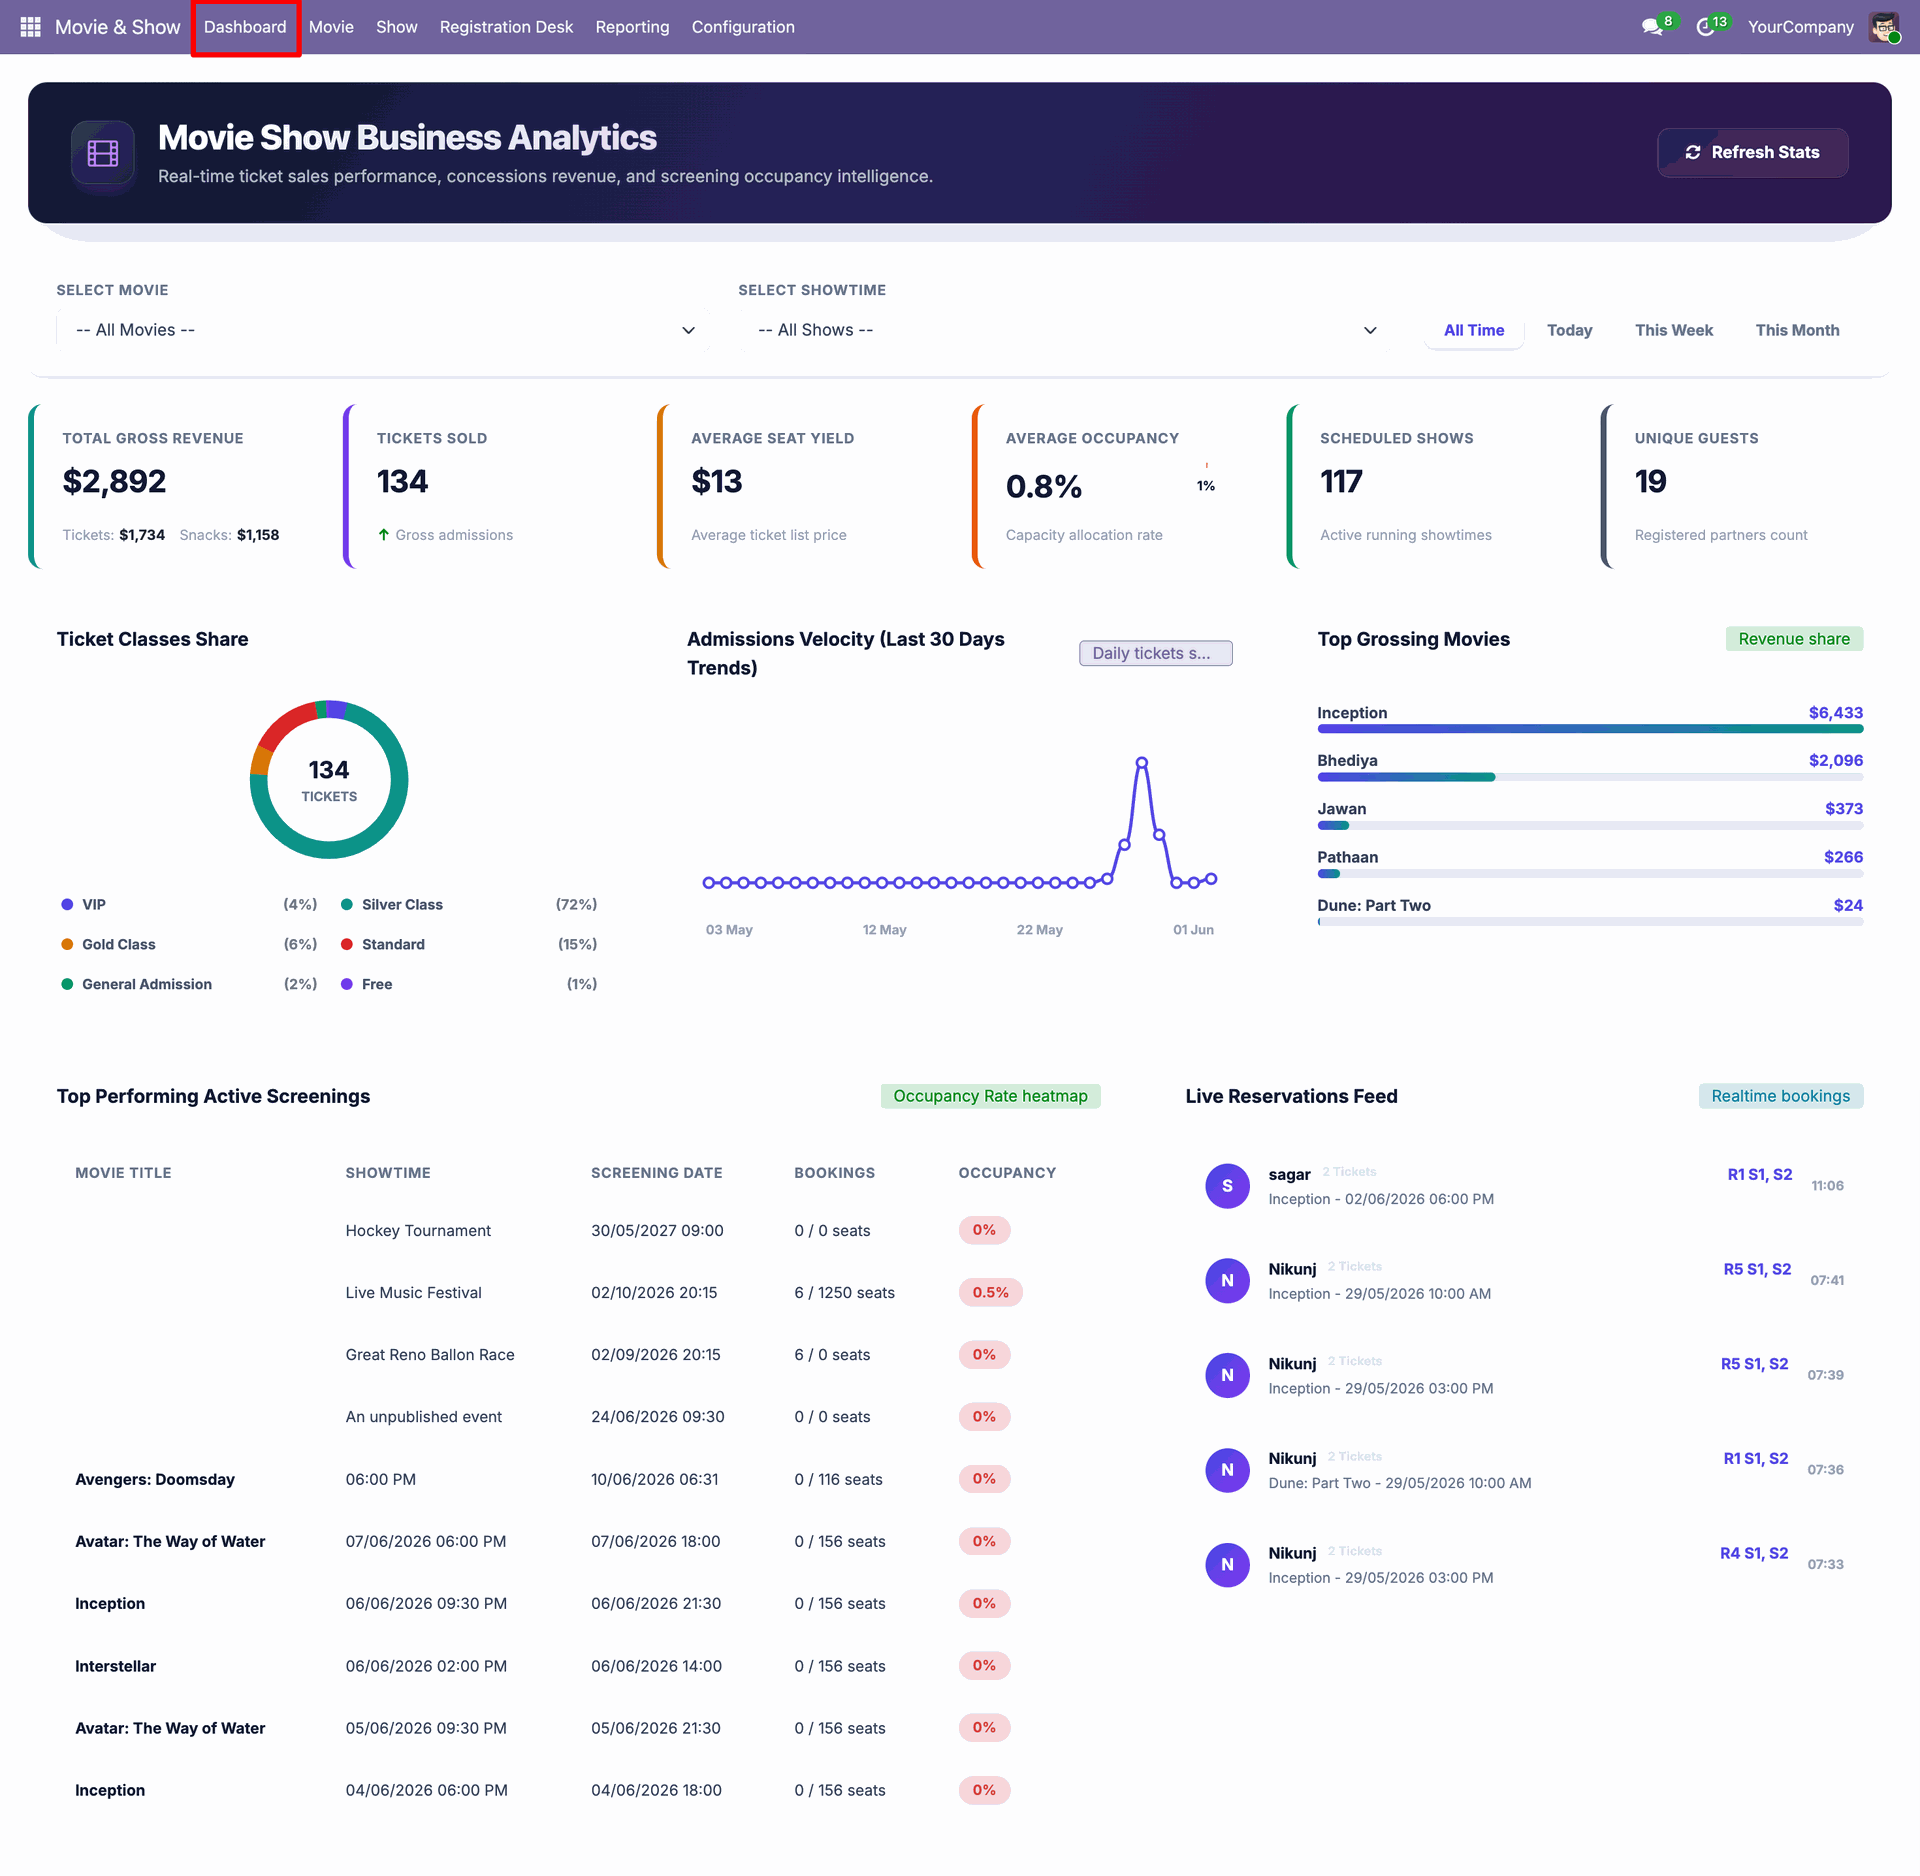Open the chat messages icon
The width and height of the screenshot is (1920, 1876).
pyautogui.click(x=1652, y=27)
